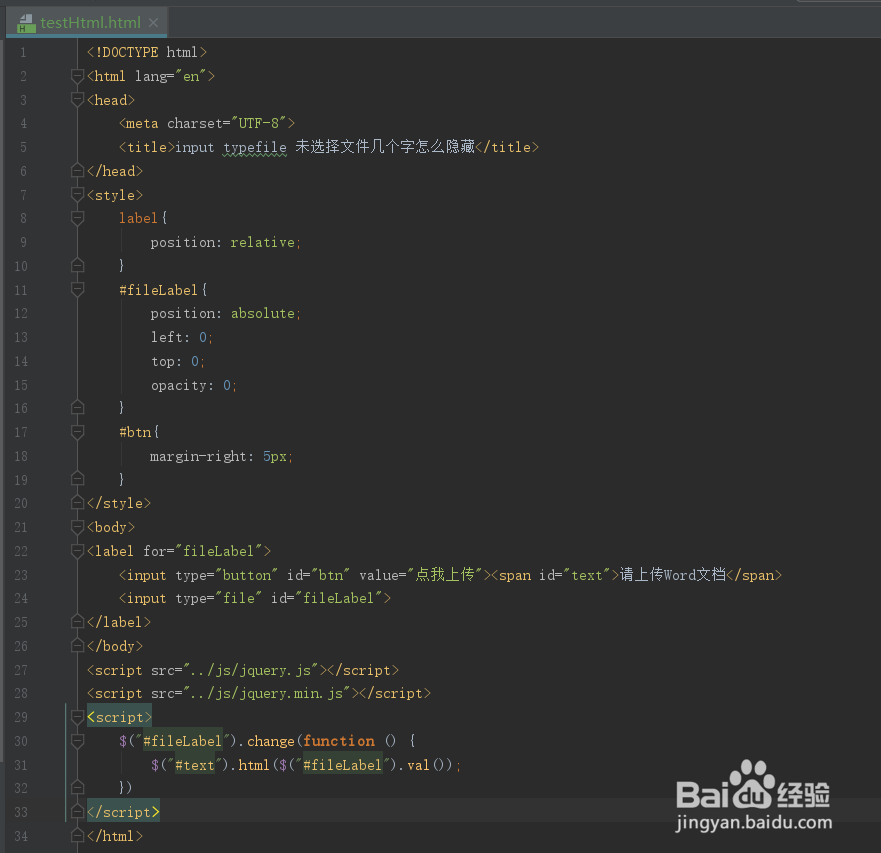Viewport: 881px width, 853px height.
Task: Collapse the #fileLabel CSS rule on line 11
Action: coord(78,290)
